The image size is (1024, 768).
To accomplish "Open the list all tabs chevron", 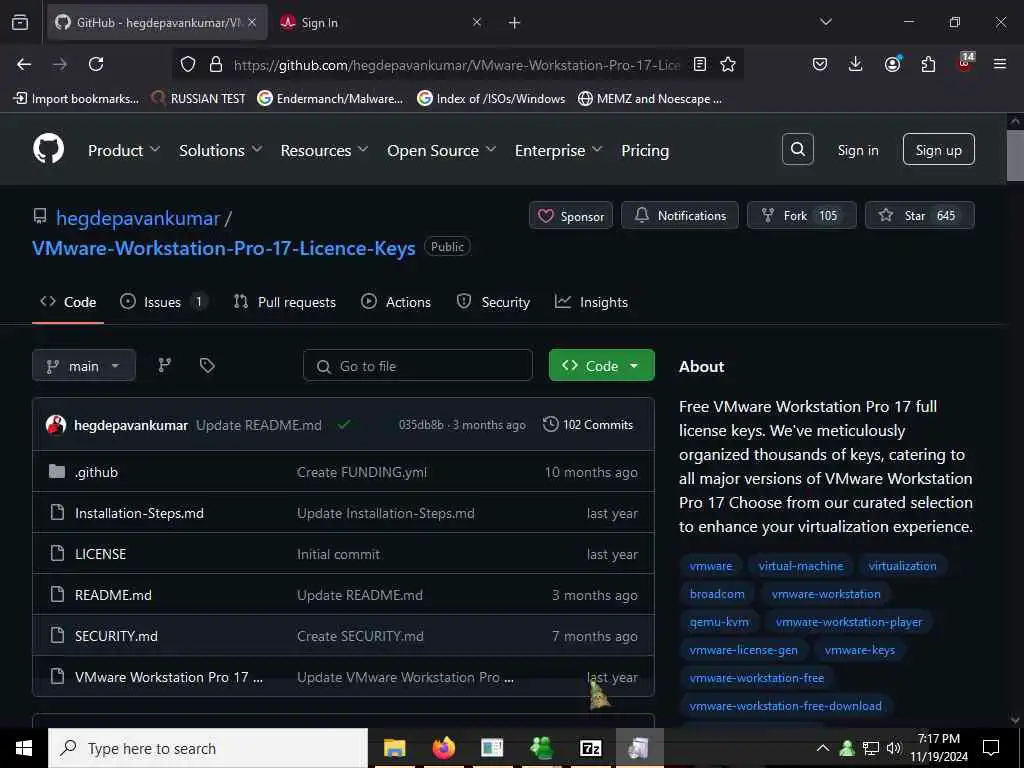I will [825, 22].
